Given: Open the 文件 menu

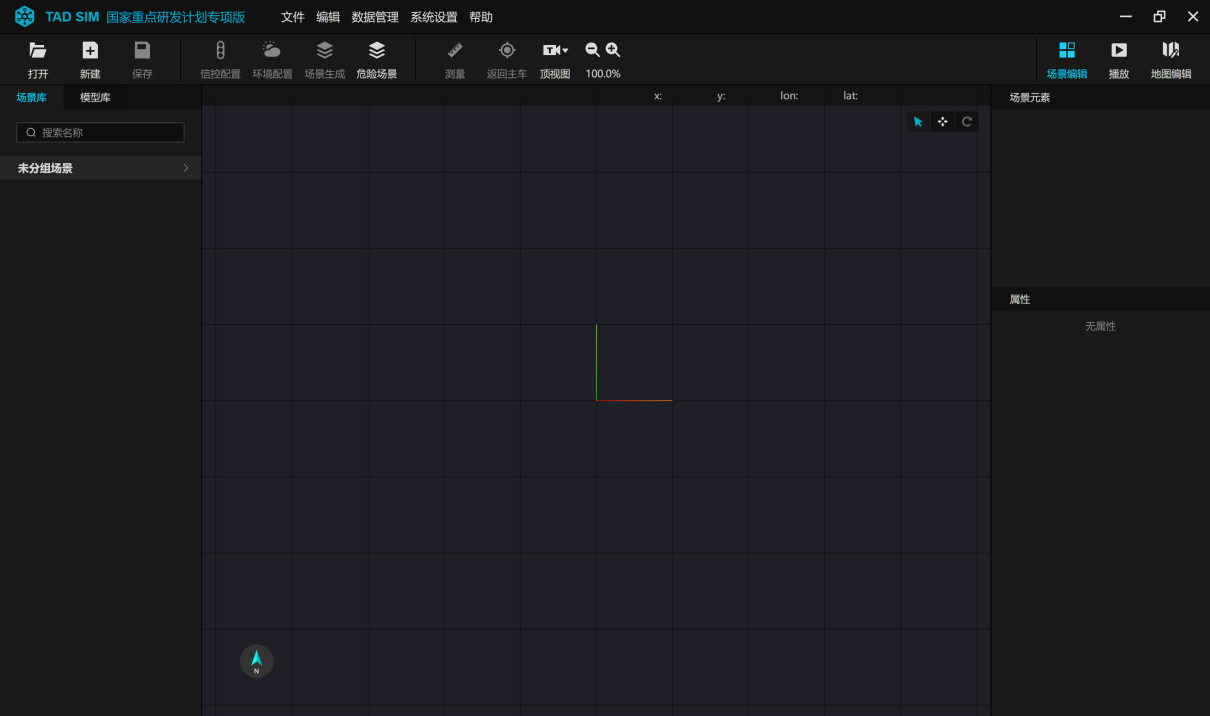Looking at the screenshot, I should click(293, 17).
